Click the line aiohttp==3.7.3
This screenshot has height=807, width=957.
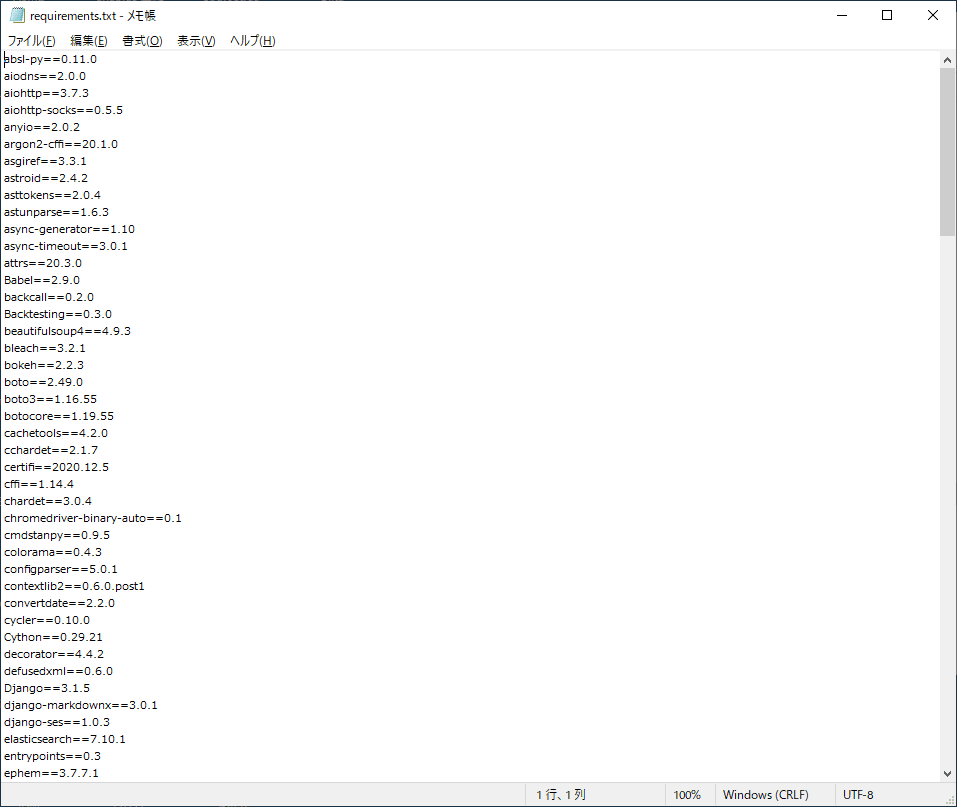click(x=46, y=93)
